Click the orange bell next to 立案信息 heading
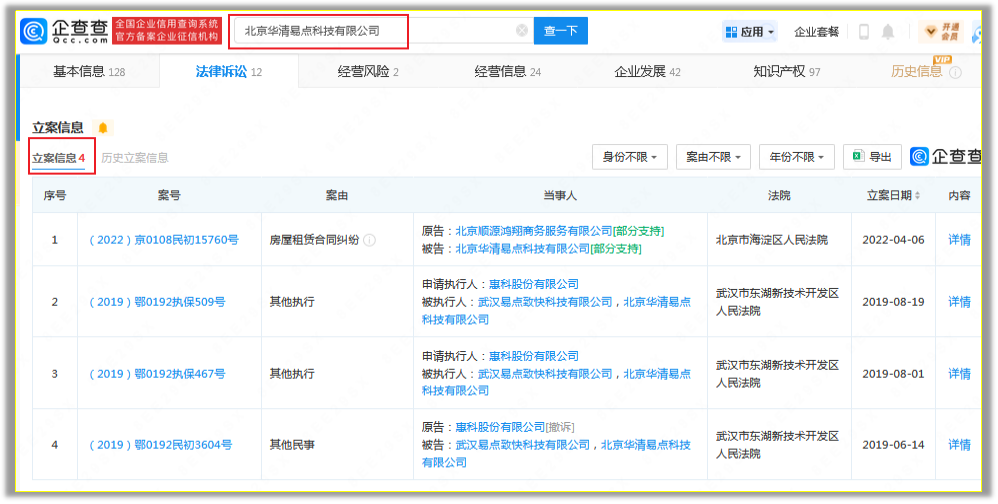998x504 pixels. [x=103, y=128]
